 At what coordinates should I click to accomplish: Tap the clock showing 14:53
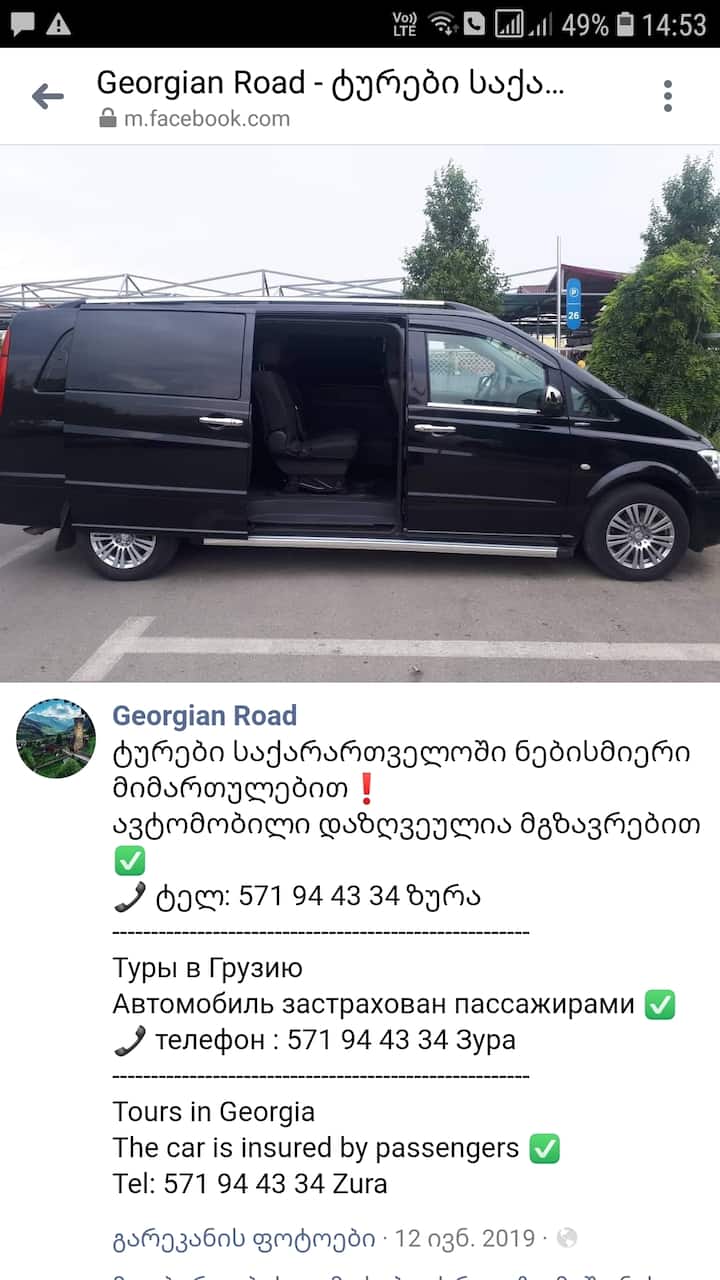coord(675,24)
